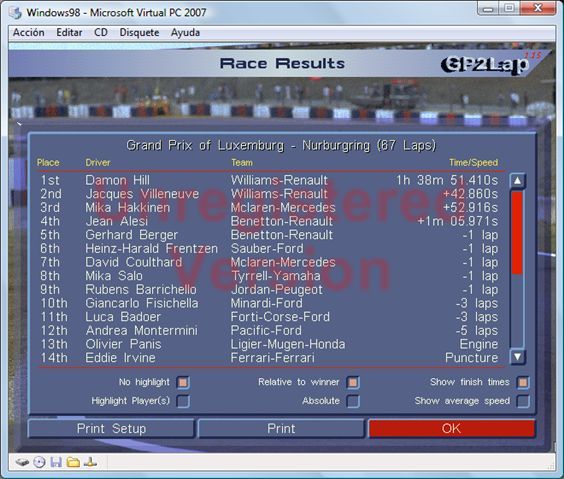Screen dimensions: 564x479
Task: Click the results list scroll up arrow
Action: 517,181
